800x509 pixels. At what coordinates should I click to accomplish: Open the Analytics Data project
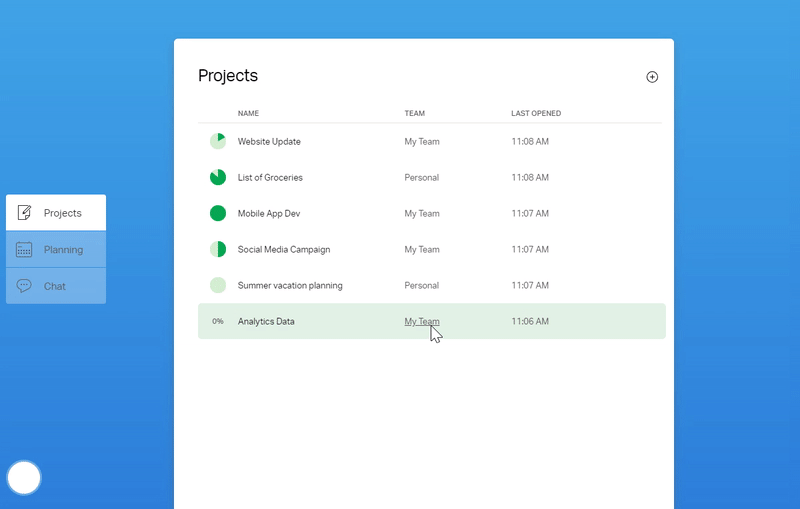(x=266, y=321)
